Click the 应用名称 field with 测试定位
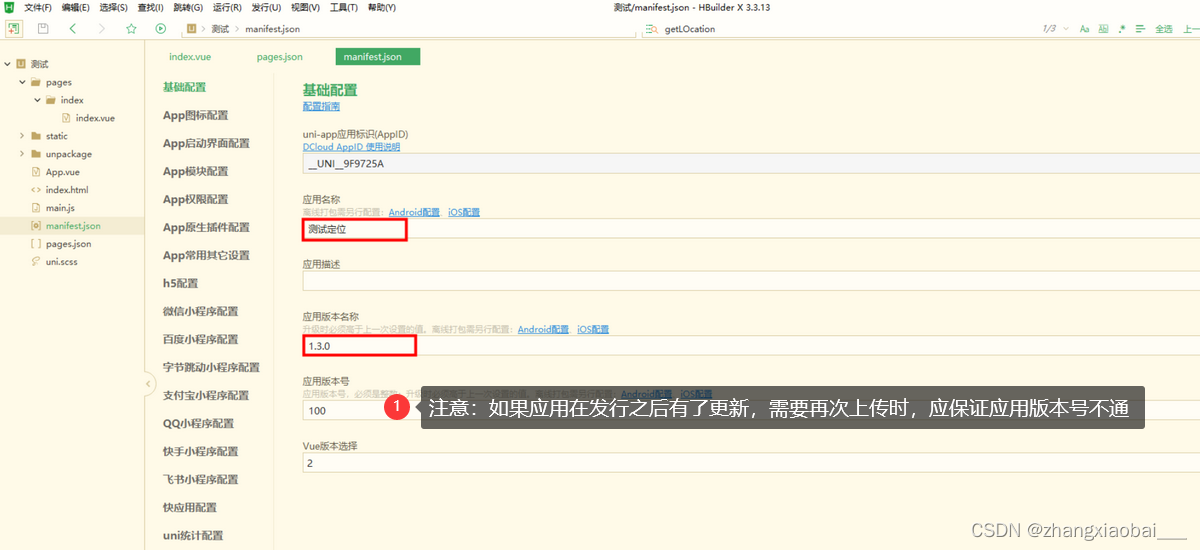This screenshot has height=550, width=1202. [x=750, y=229]
